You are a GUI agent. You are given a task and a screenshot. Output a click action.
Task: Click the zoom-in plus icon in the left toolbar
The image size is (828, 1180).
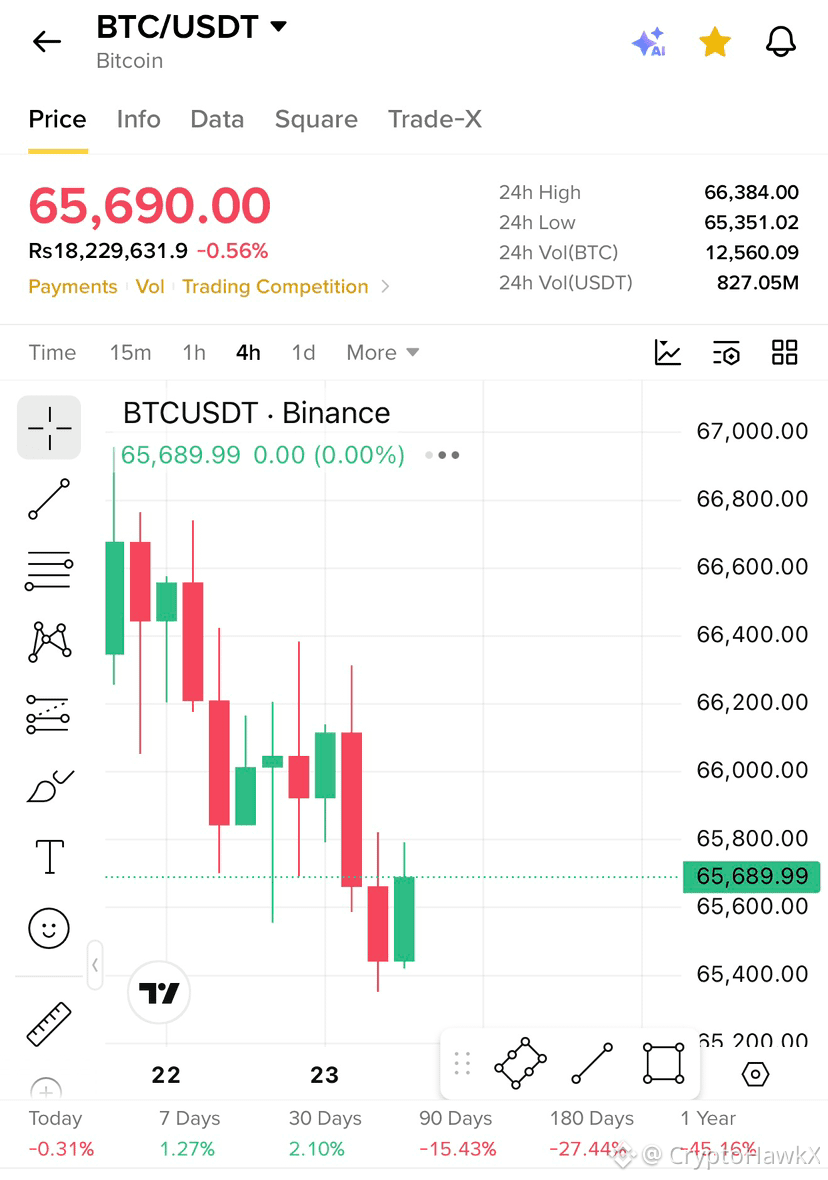click(46, 1089)
